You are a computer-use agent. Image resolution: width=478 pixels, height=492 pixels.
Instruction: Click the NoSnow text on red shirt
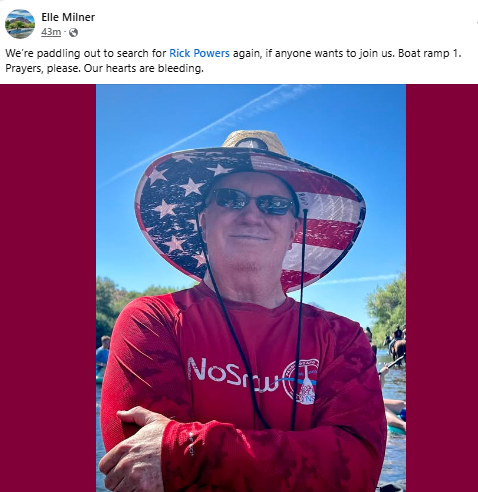[233, 374]
